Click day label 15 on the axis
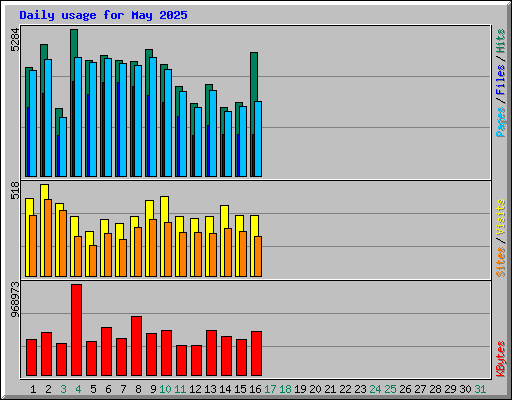This screenshot has height=400, width=512. 240,389
